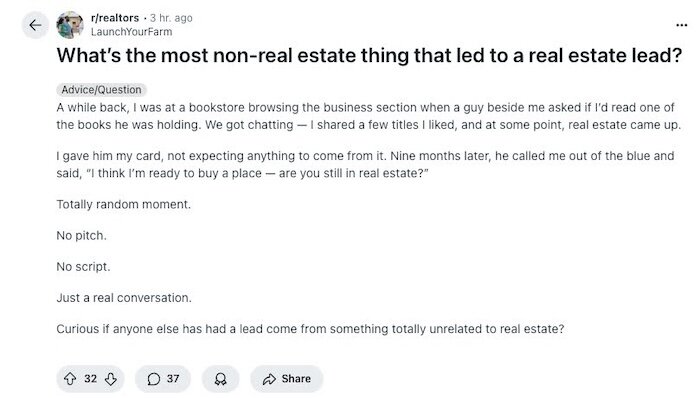Image resolution: width=700 pixels, height=398 pixels.
Task: Open the r/realtors community avatar
Action: click(x=70, y=25)
